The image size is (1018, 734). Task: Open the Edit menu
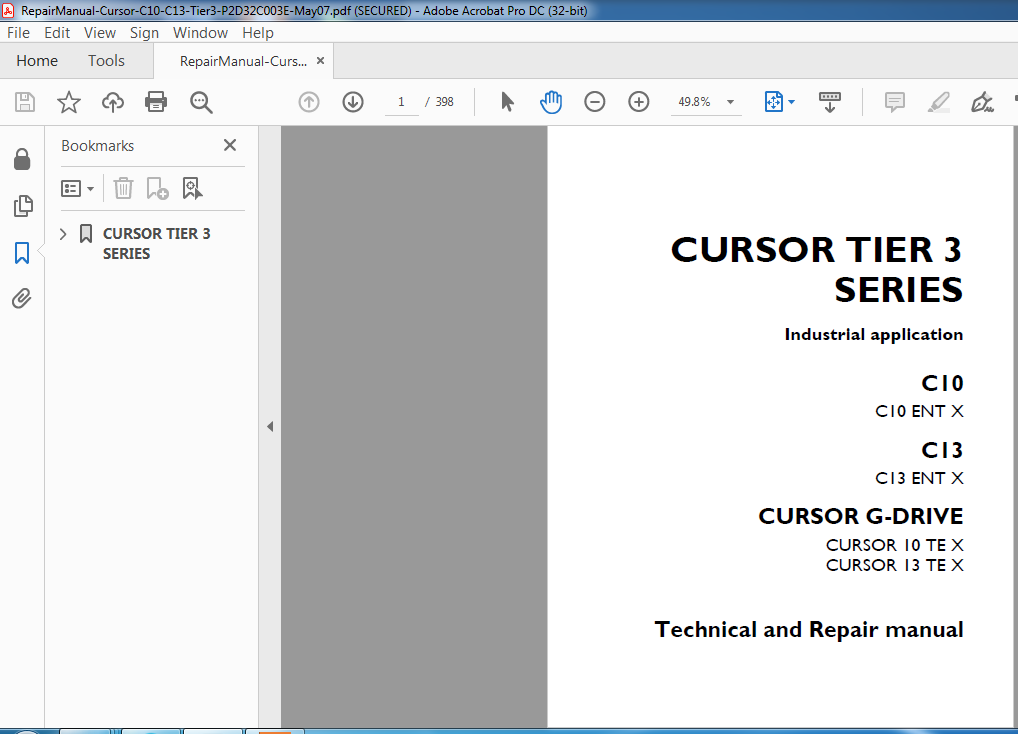57,32
